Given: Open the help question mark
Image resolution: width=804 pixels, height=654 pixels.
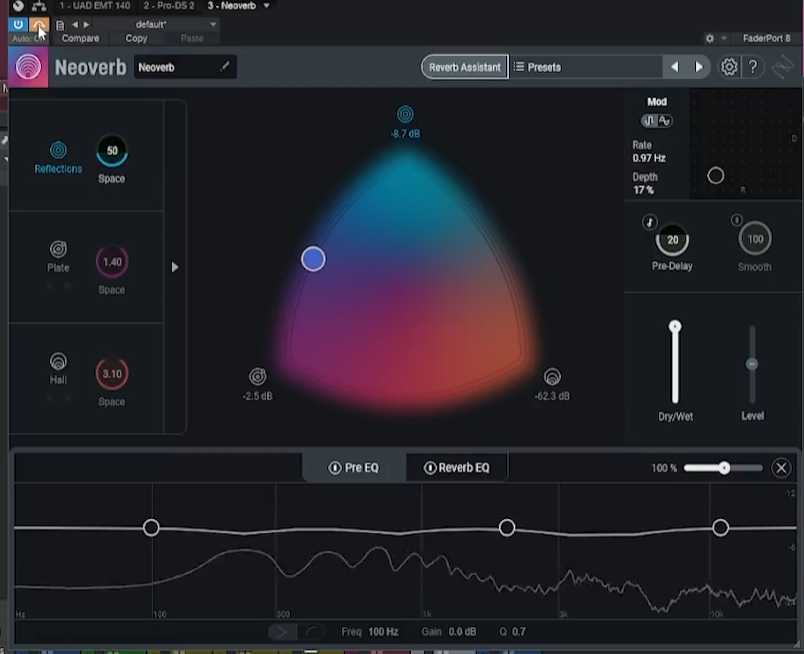Looking at the screenshot, I should point(753,67).
